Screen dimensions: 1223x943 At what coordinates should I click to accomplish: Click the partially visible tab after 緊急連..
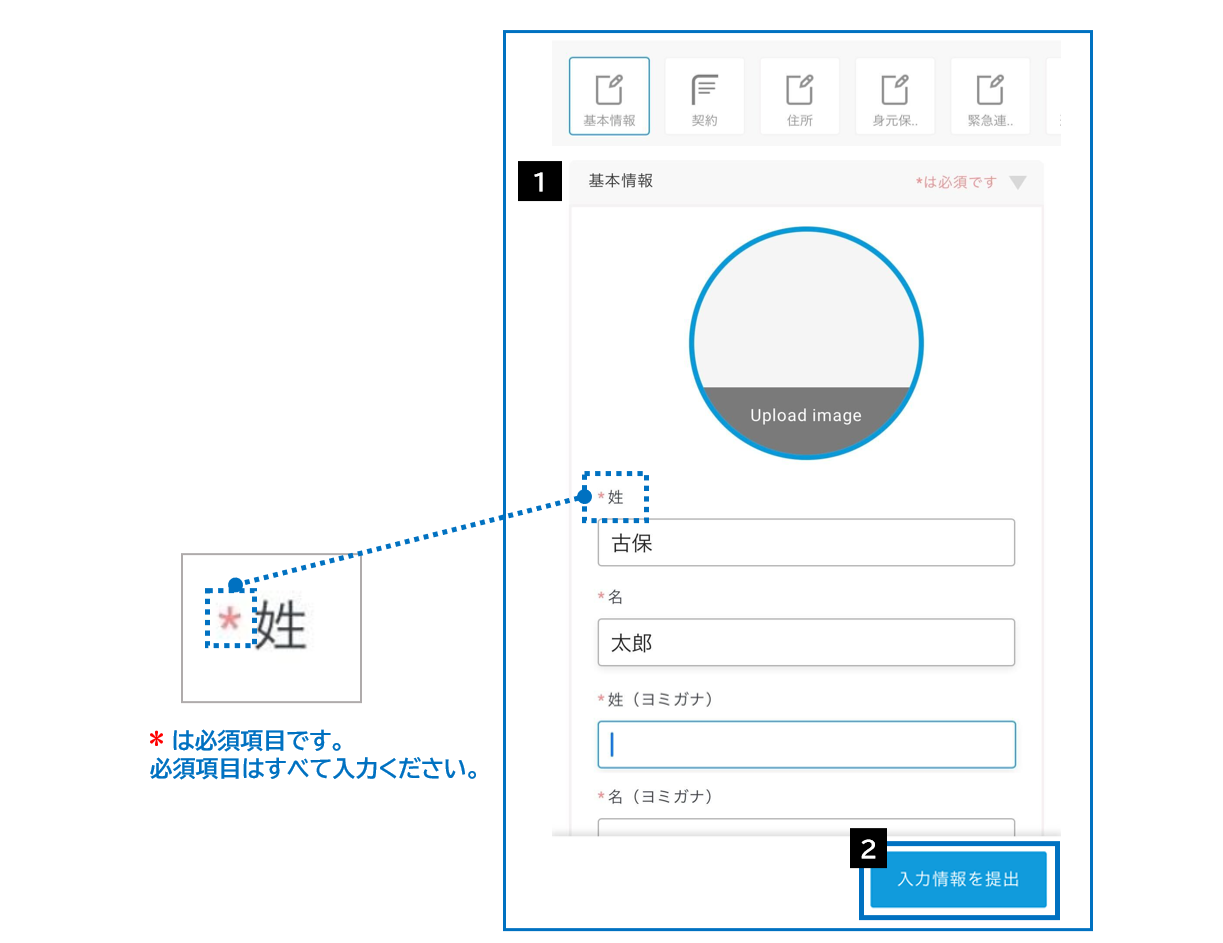(x=1053, y=96)
